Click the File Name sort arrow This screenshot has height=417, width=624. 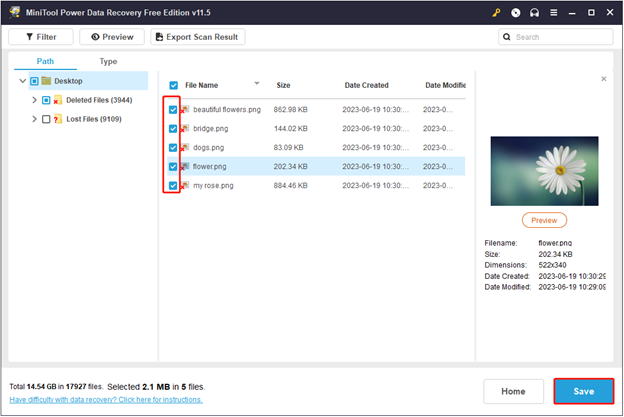pyautogui.click(x=257, y=83)
